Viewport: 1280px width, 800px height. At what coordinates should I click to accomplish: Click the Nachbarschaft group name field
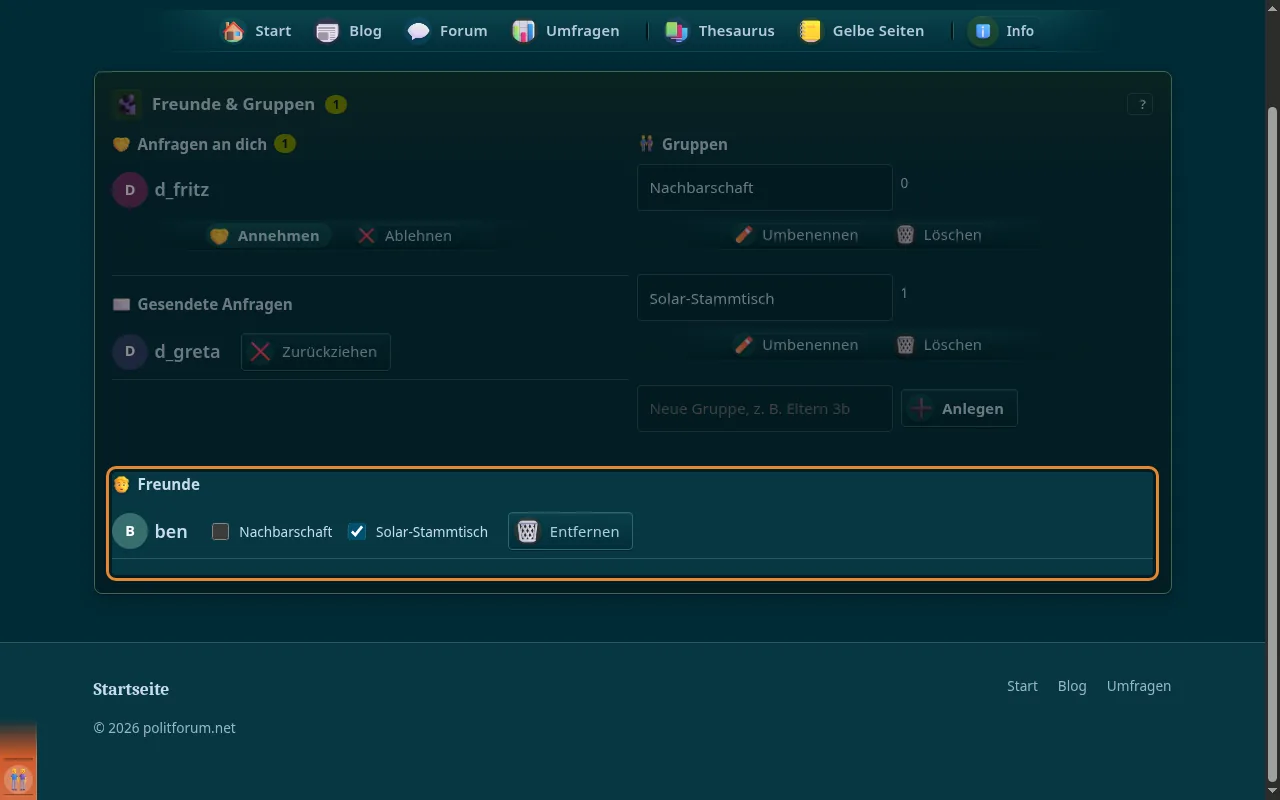click(765, 188)
